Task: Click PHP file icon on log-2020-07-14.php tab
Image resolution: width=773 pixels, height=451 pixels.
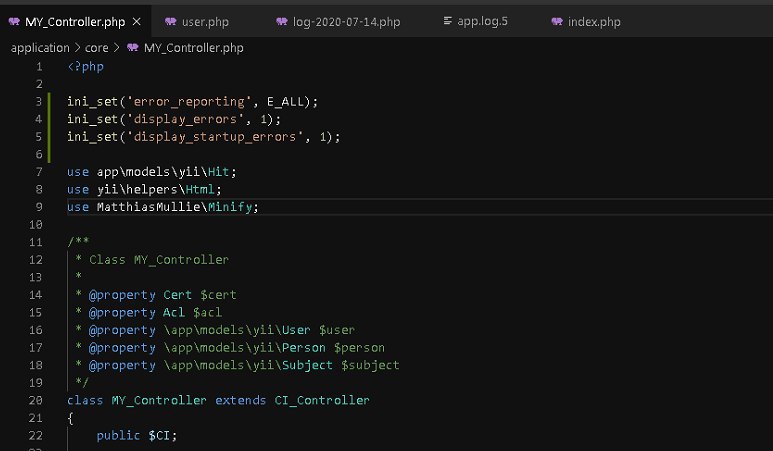Action: point(281,21)
